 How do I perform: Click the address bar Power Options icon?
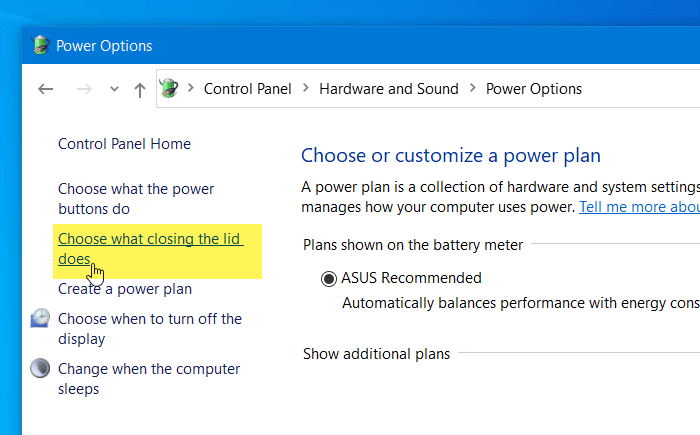pyautogui.click(x=169, y=89)
